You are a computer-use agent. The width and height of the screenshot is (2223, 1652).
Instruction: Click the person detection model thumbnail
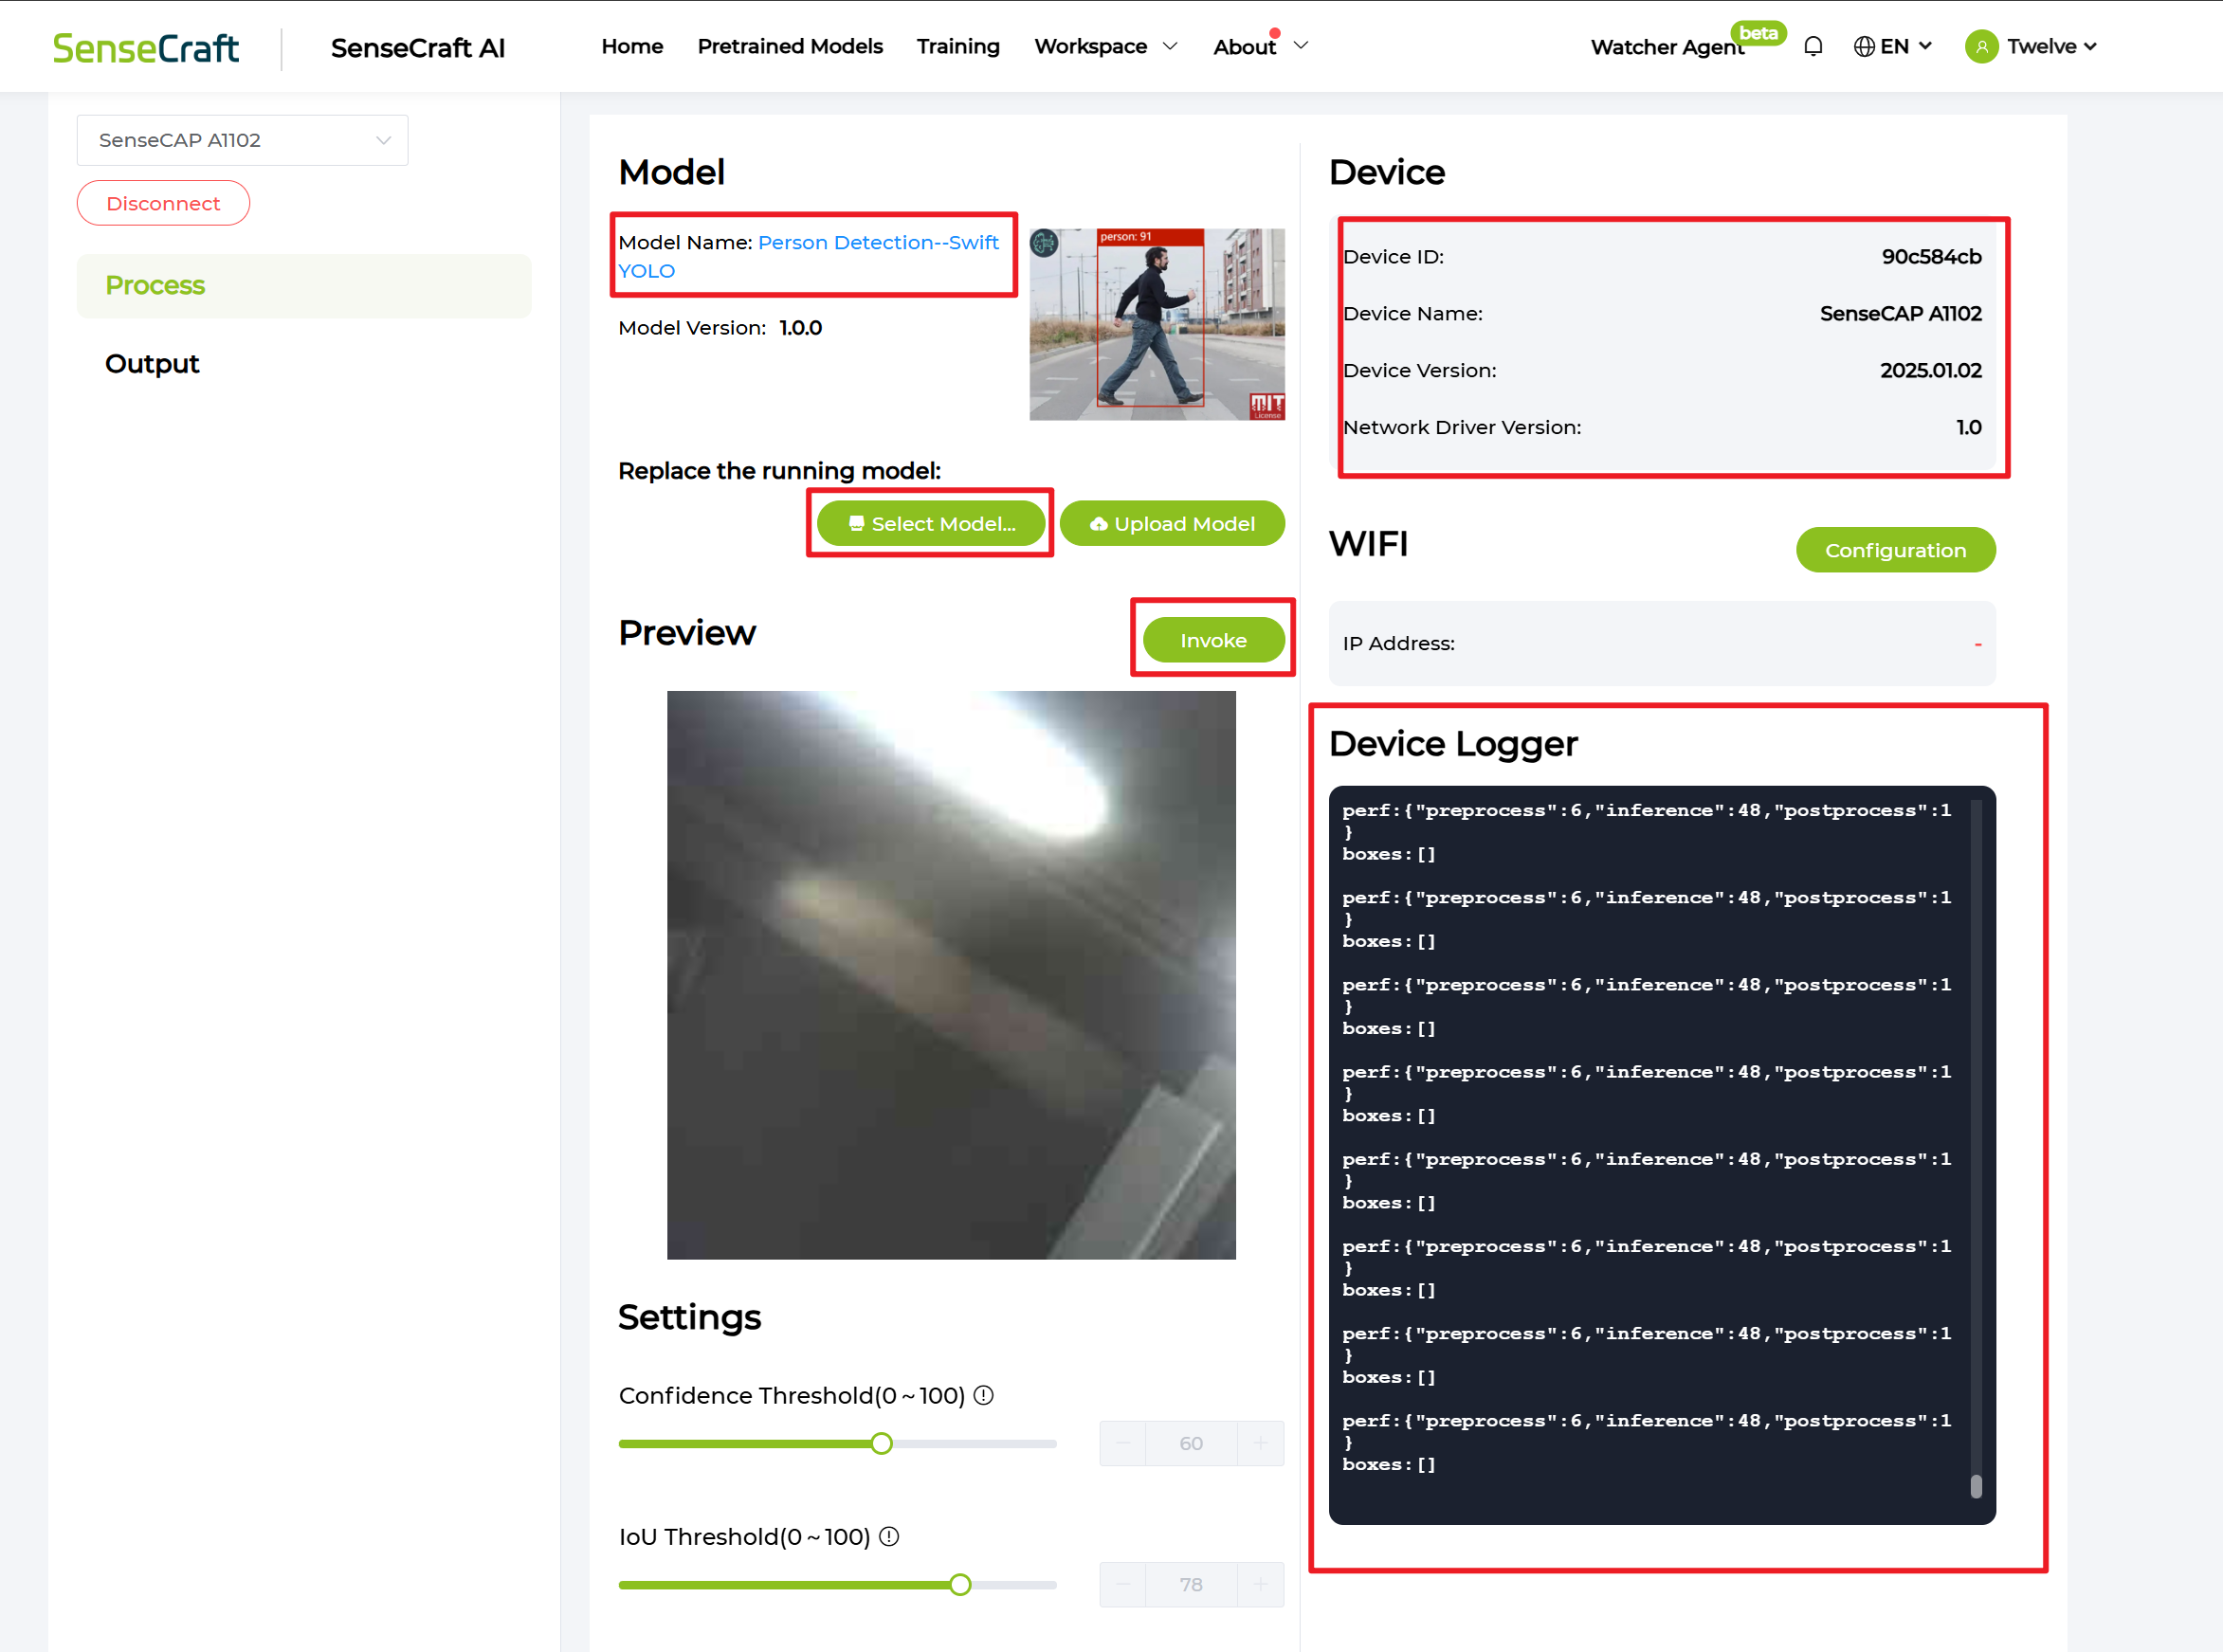tap(1156, 324)
